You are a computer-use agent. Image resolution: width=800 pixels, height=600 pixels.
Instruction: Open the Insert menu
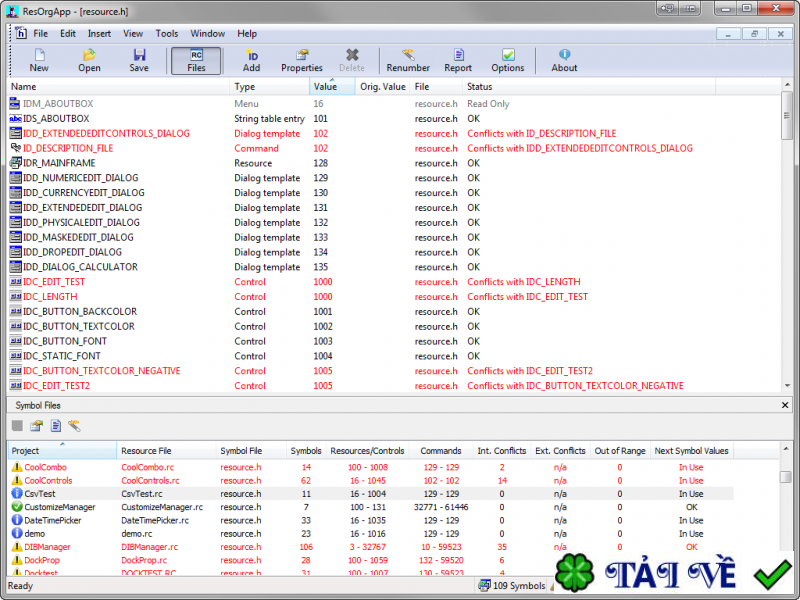point(99,33)
